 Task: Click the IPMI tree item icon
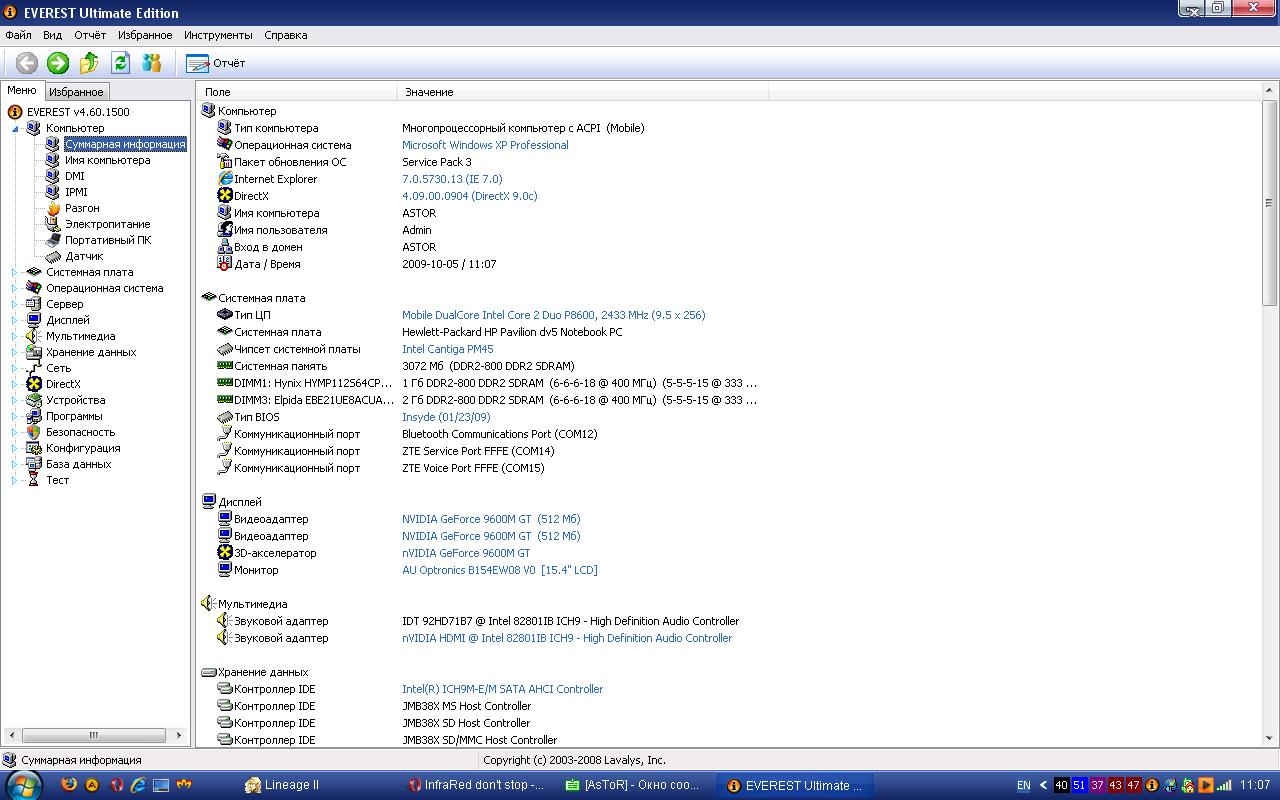coord(53,192)
